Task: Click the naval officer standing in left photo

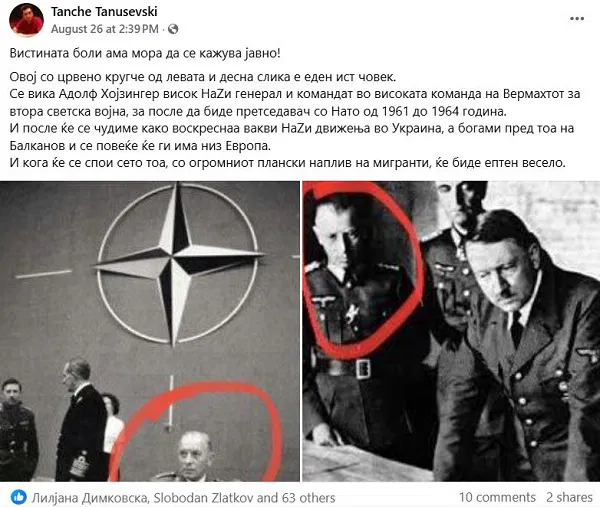Action: click(79, 421)
